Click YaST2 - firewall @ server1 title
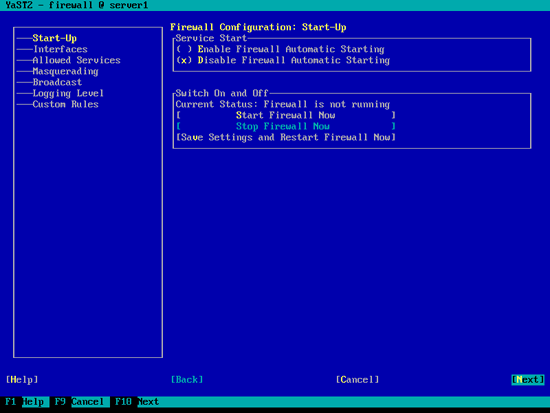This screenshot has width=550, height=413. pos(76,5)
